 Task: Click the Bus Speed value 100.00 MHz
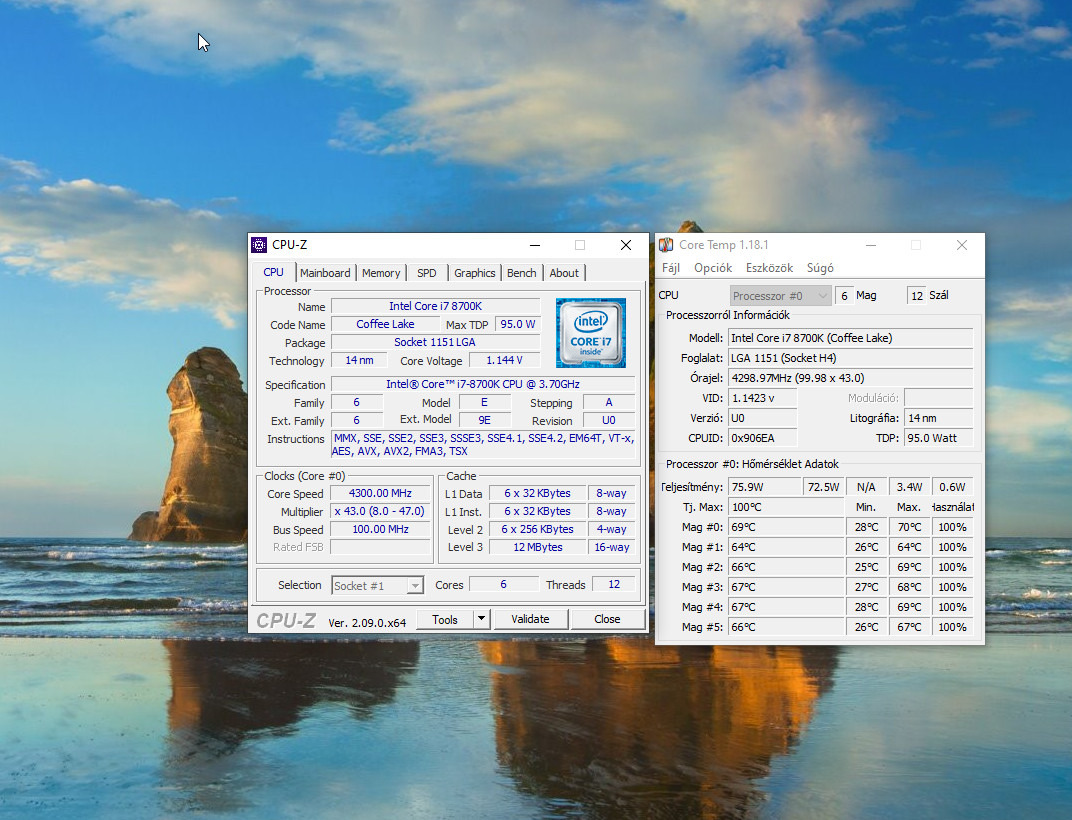(x=380, y=529)
